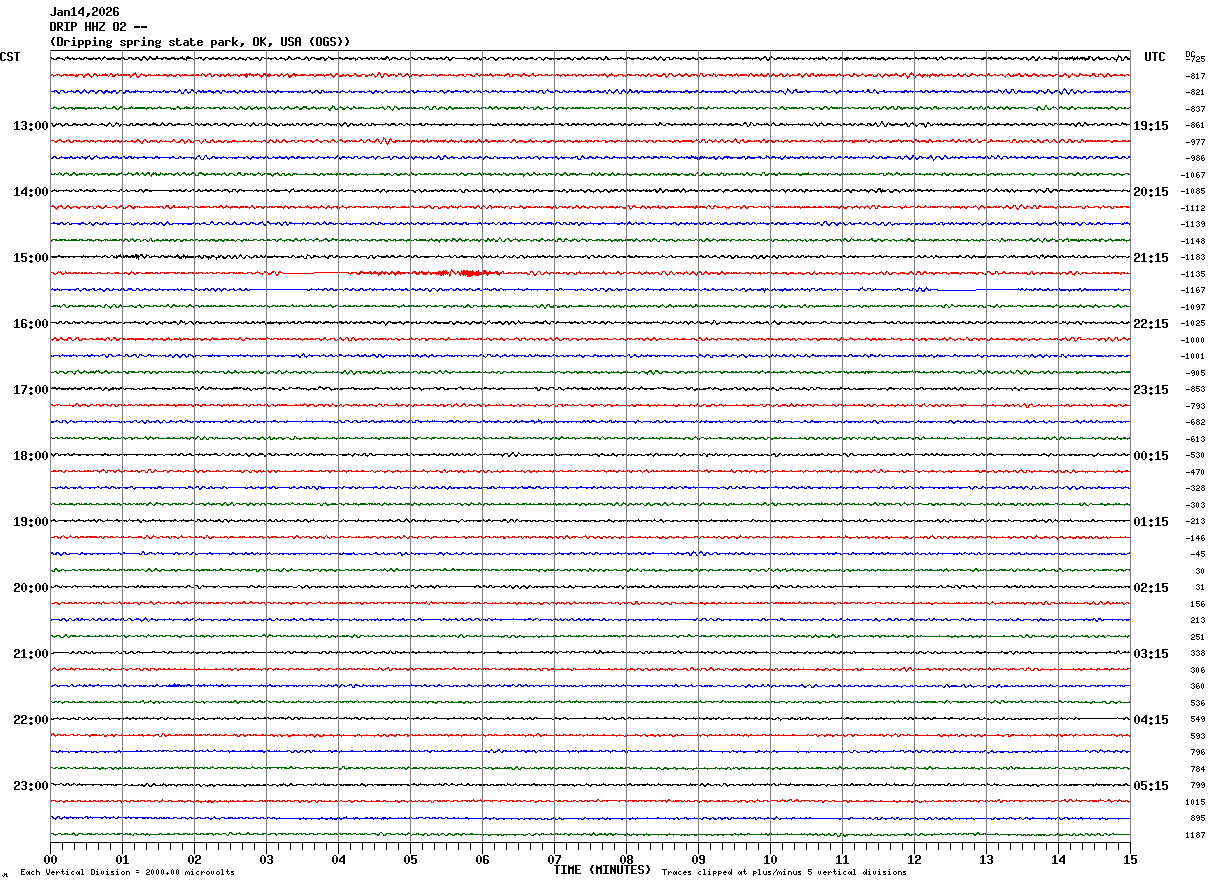
Task: Select DC offset value -1135
Action: click(1193, 274)
